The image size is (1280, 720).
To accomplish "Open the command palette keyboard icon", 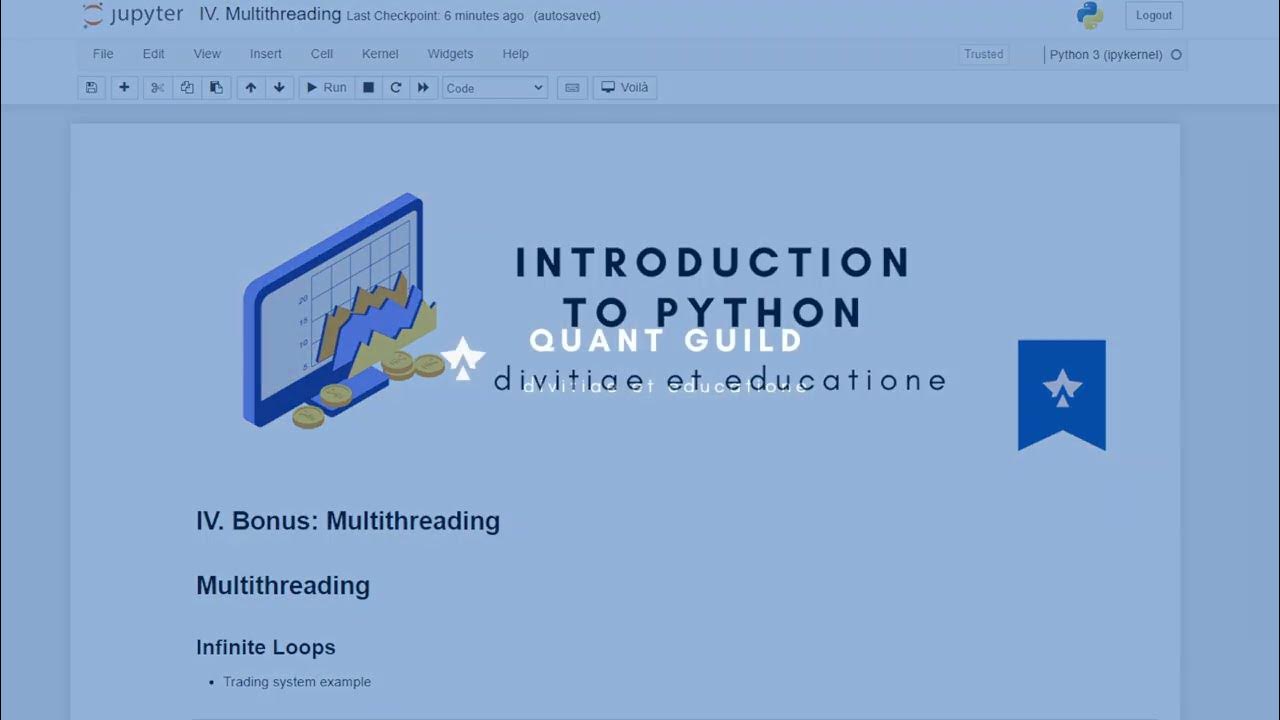I will [572, 88].
